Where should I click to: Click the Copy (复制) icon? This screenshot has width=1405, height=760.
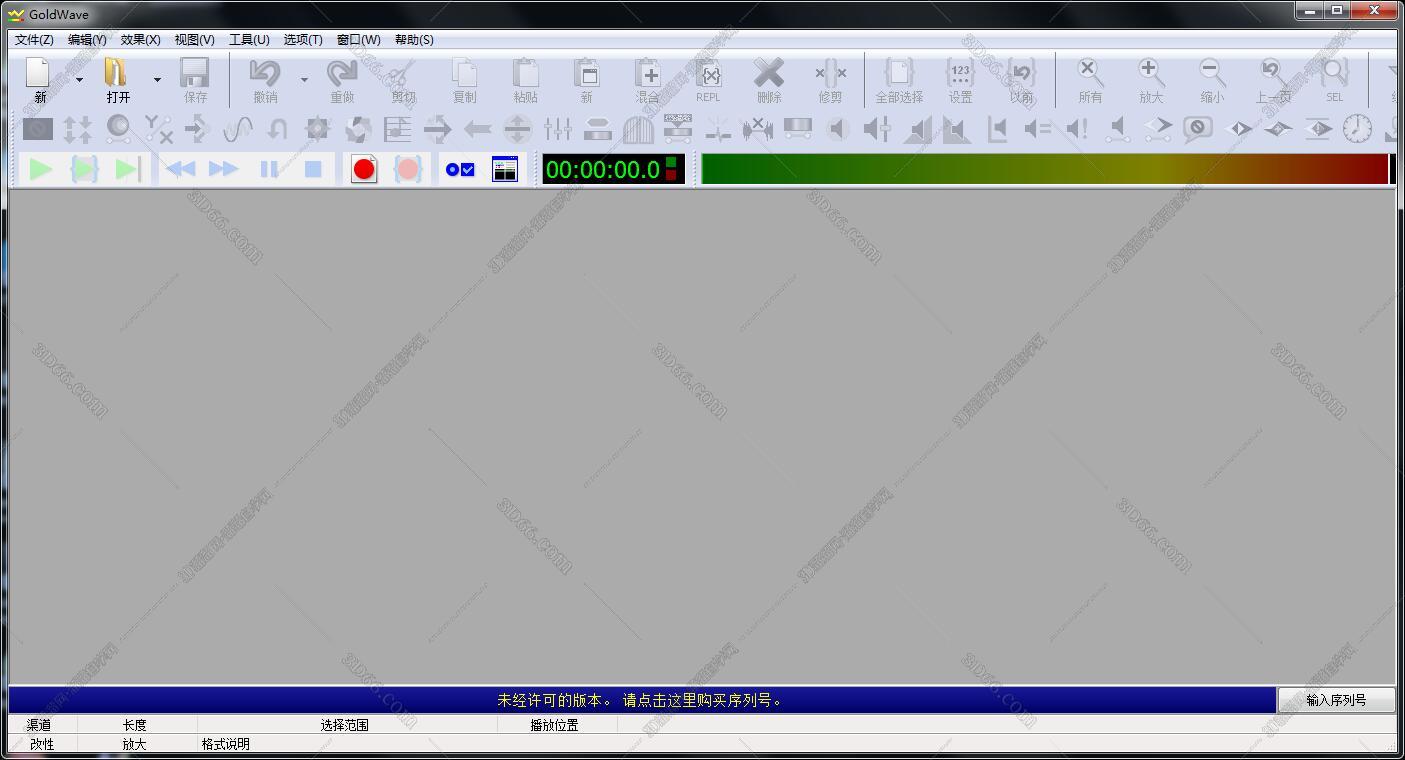point(464,72)
